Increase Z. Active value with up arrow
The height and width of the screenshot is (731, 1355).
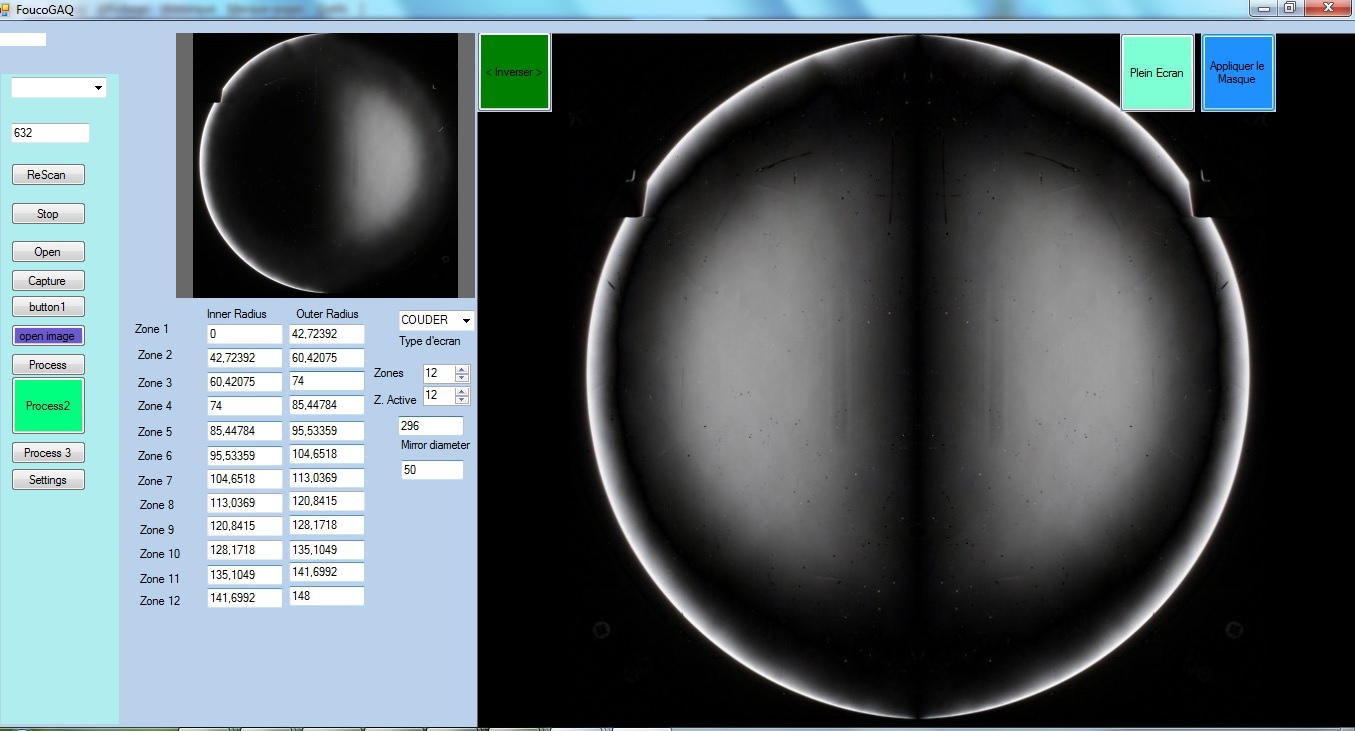pyautogui.click(x=461, y=391)
